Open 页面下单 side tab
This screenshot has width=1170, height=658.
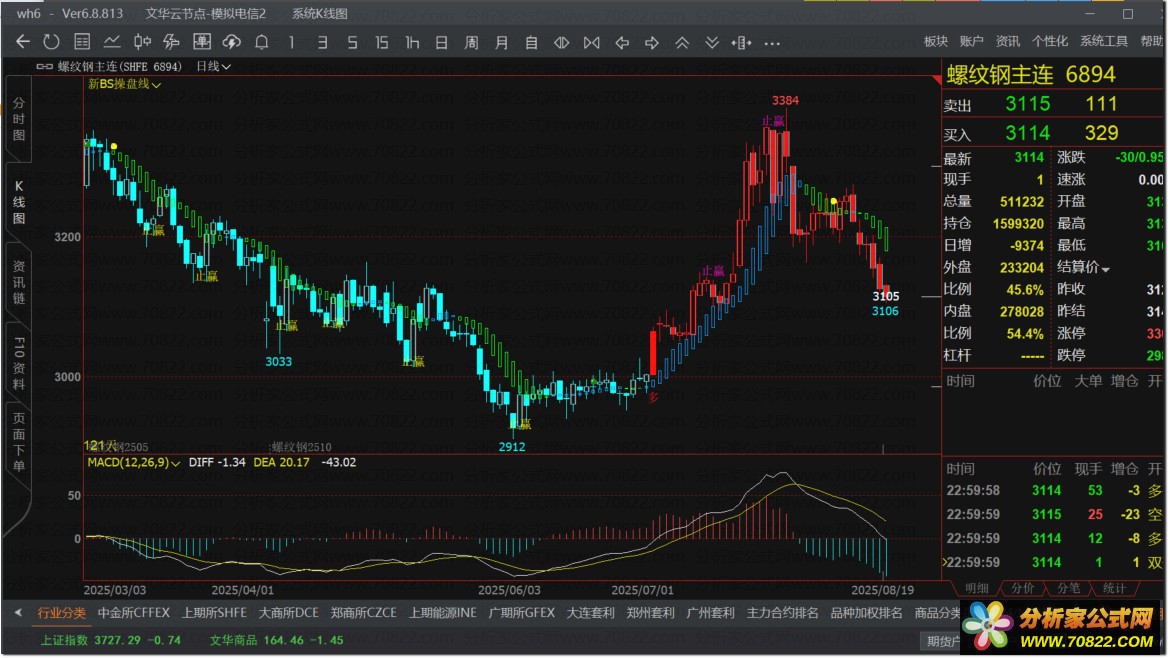19,442
